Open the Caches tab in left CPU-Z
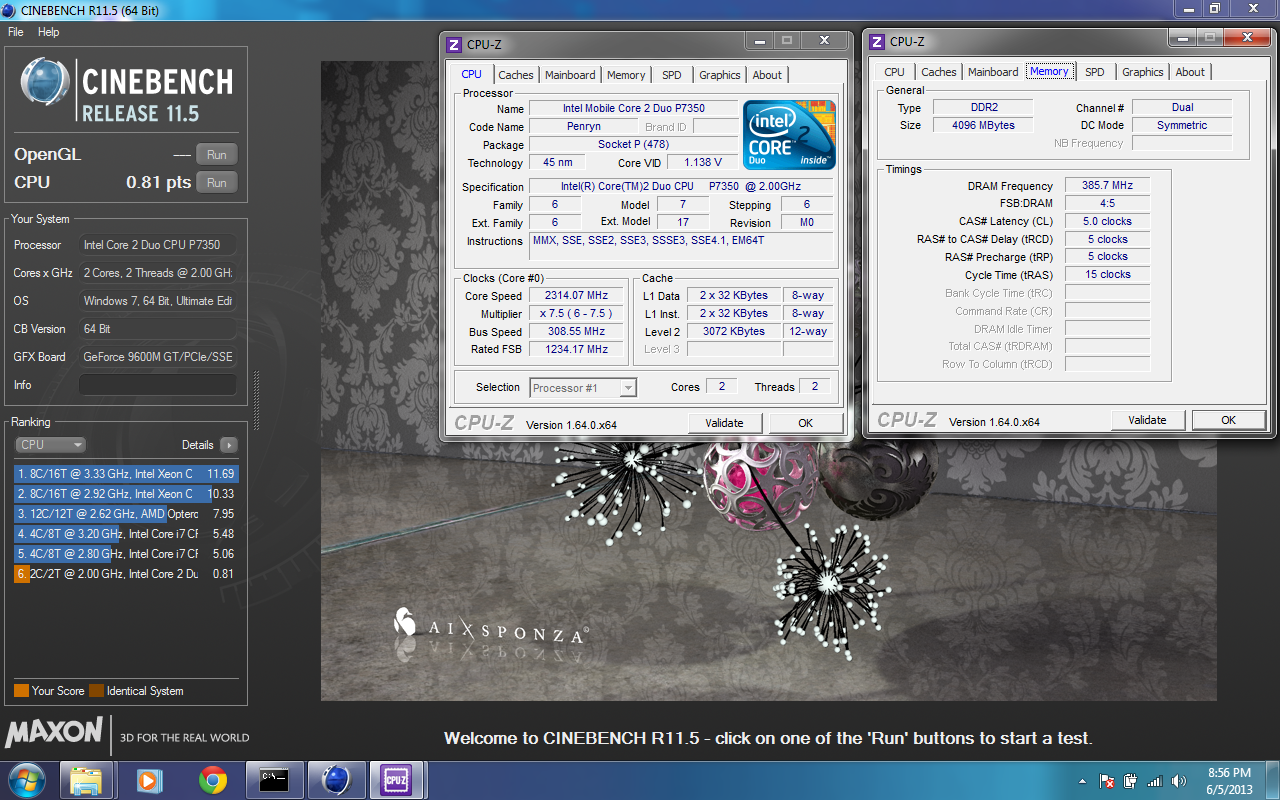 (x=516, y=75)
